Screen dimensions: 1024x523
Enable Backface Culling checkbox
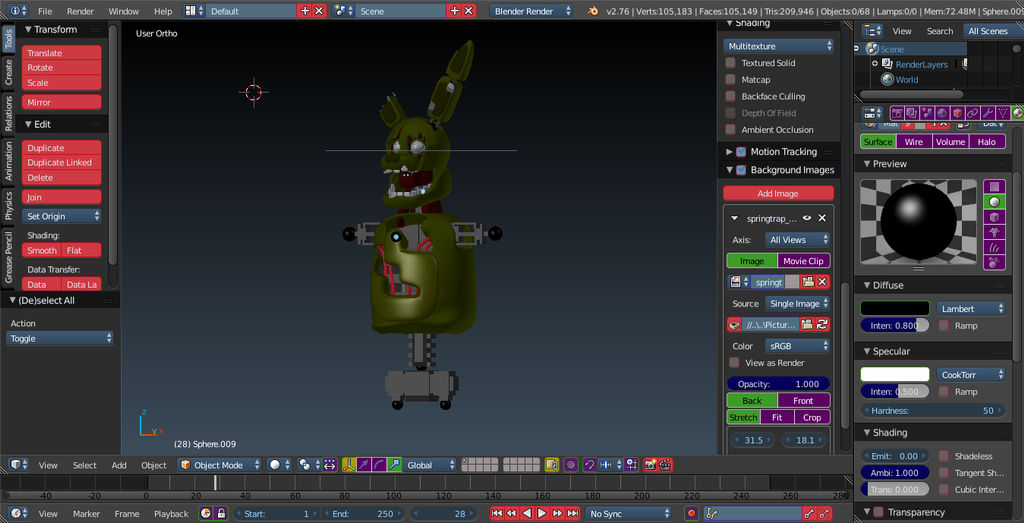(x=731, y=96)
